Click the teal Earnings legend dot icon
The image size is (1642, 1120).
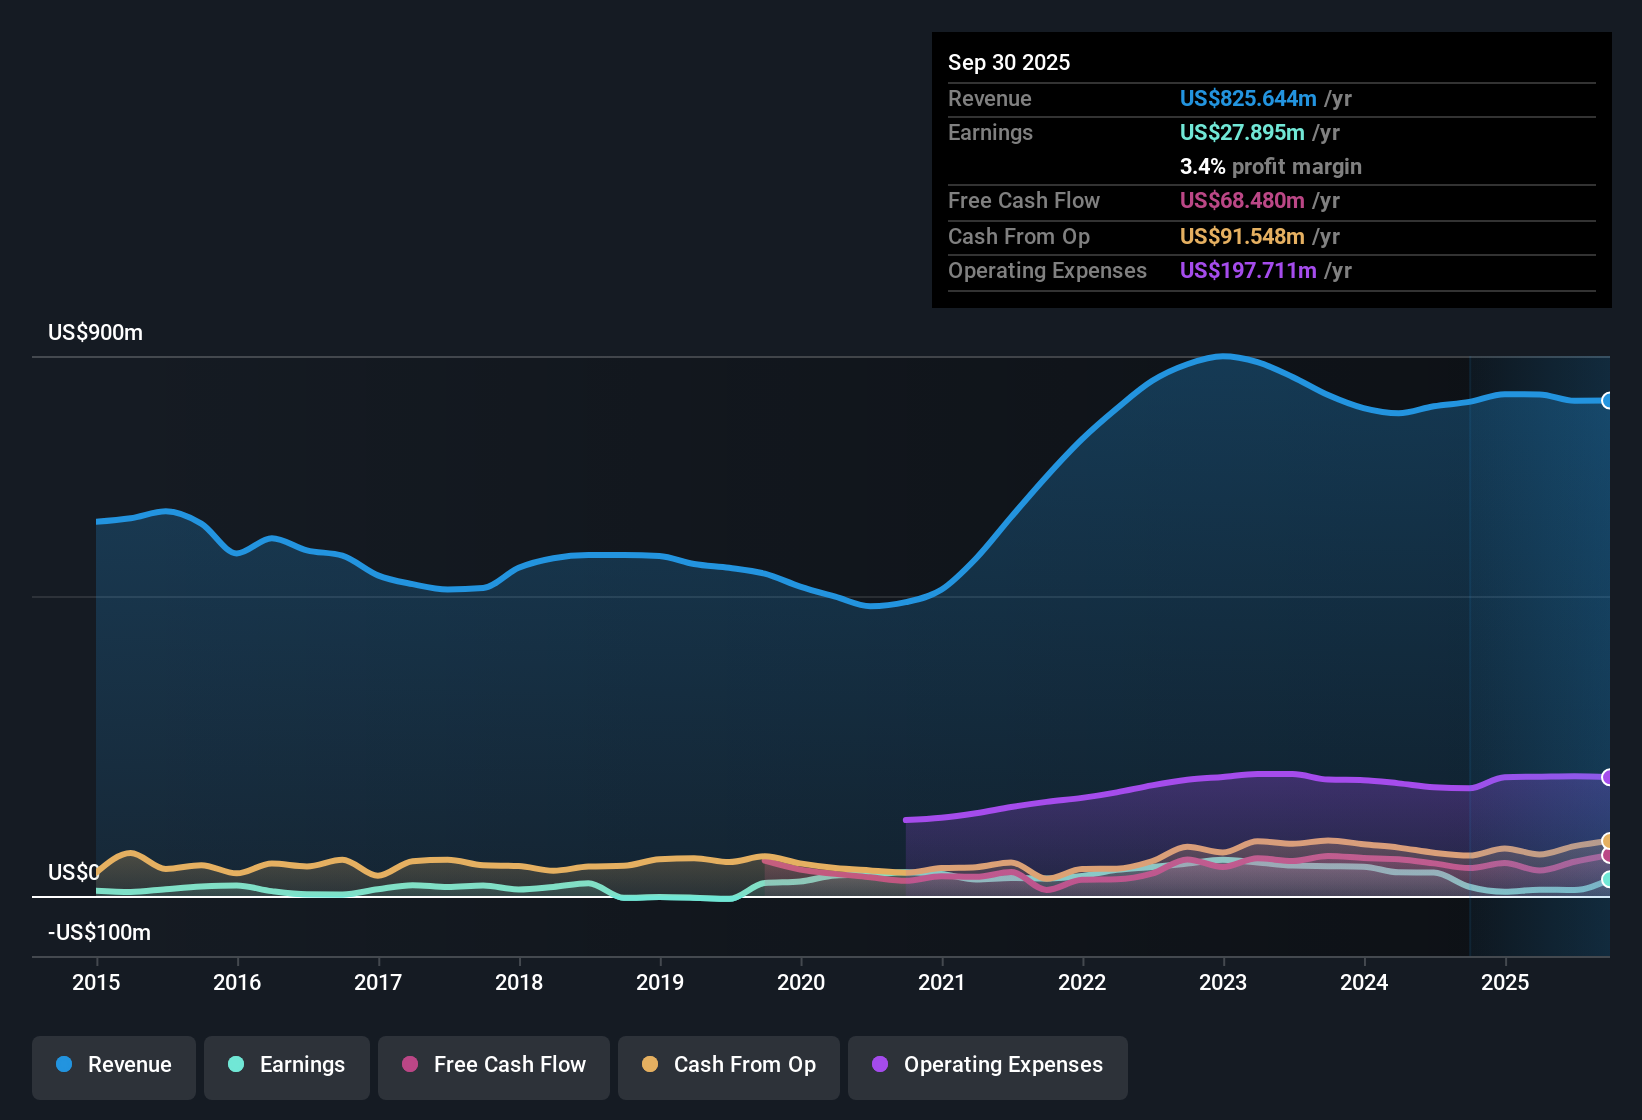(x=236, y=1065)
